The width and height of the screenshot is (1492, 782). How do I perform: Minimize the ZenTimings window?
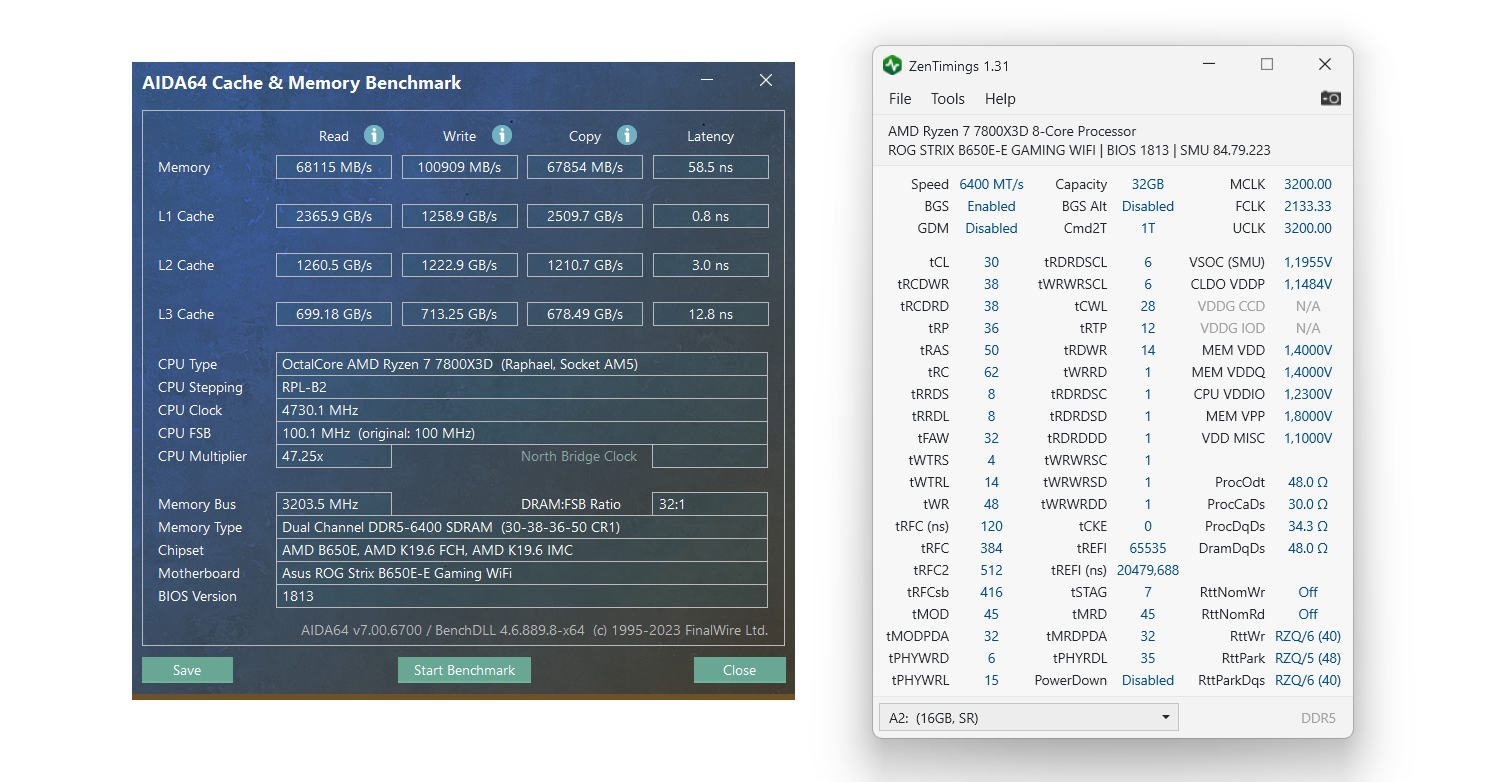[1209, 64]
